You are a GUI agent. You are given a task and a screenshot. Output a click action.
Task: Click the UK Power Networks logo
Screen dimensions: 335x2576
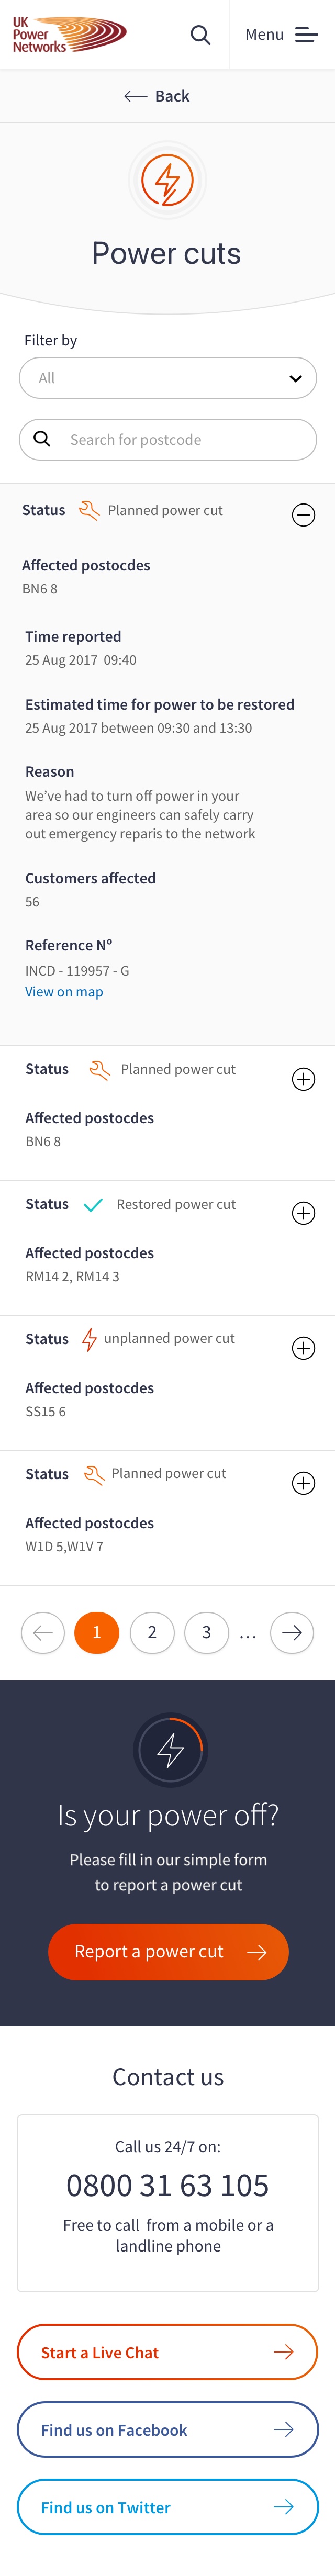(68, 35)
